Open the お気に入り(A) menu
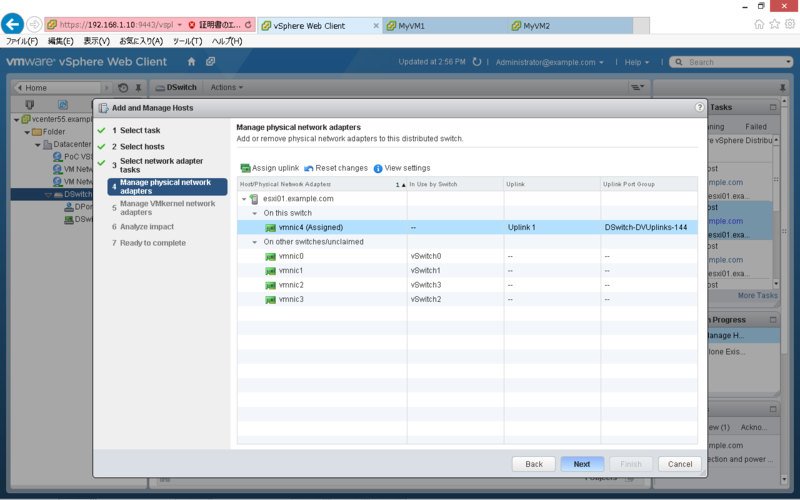 point(141,41)
